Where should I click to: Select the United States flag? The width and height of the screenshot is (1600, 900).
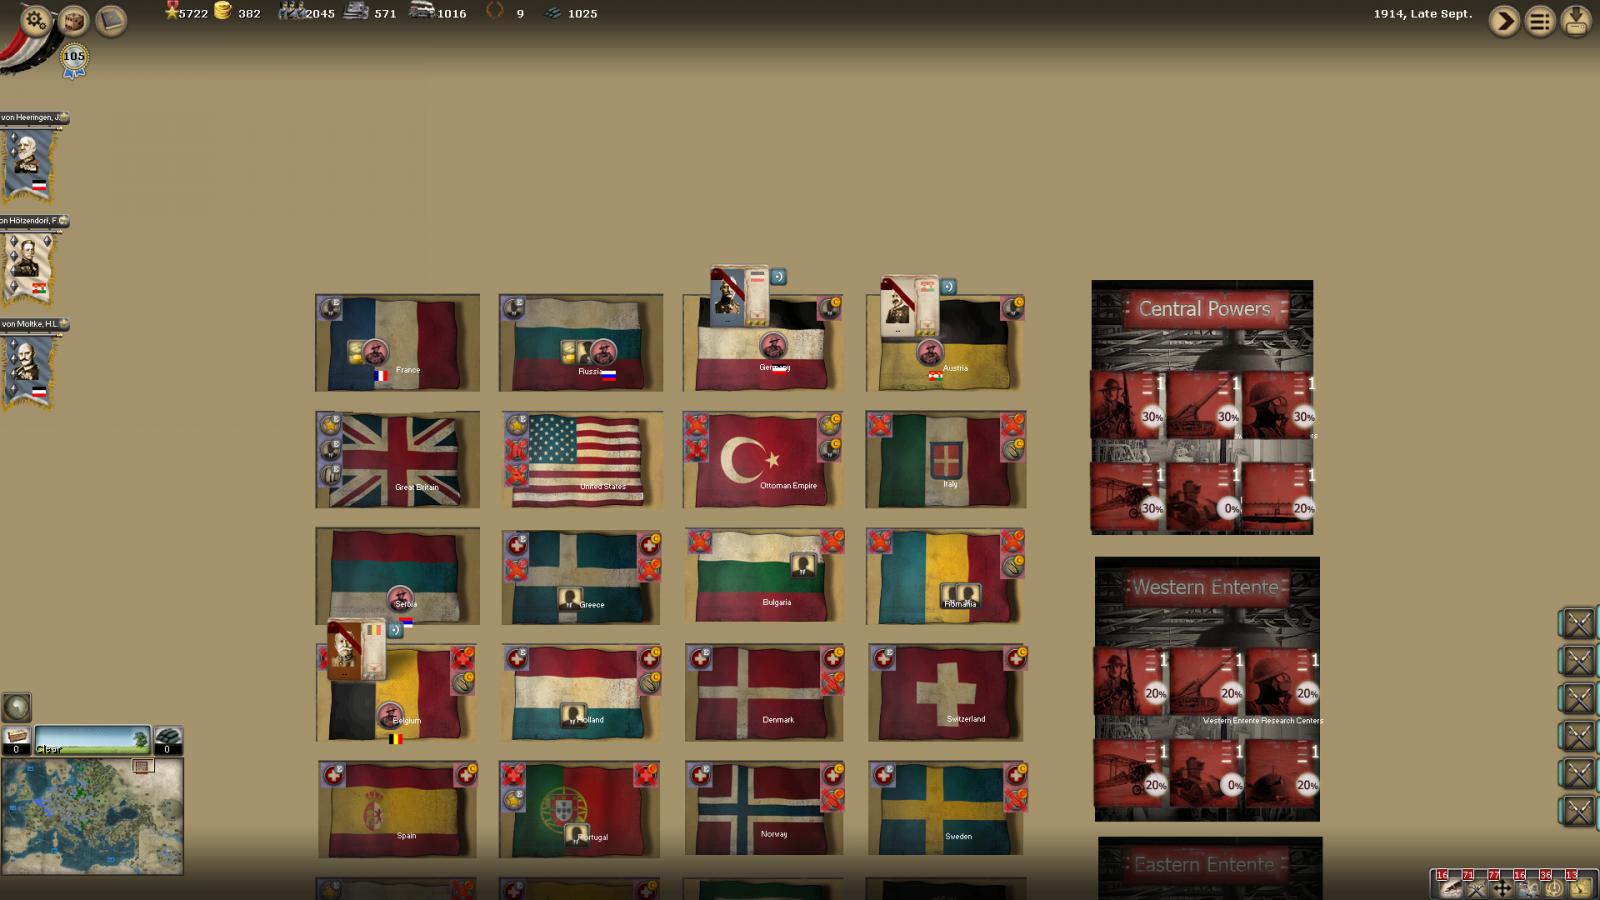pos(581,460)
